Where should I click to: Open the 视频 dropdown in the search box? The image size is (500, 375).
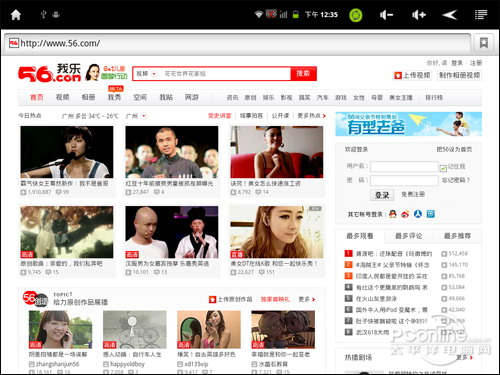point(146,74)
